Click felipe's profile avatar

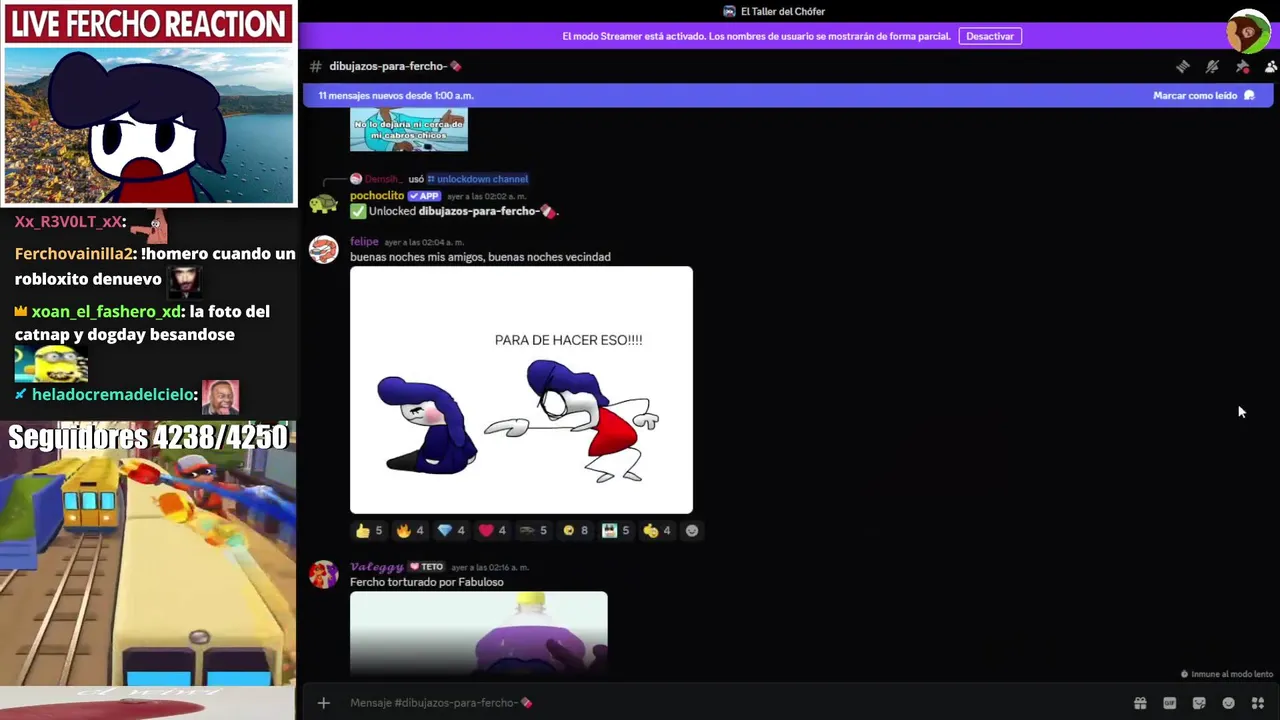pos(323,249)
